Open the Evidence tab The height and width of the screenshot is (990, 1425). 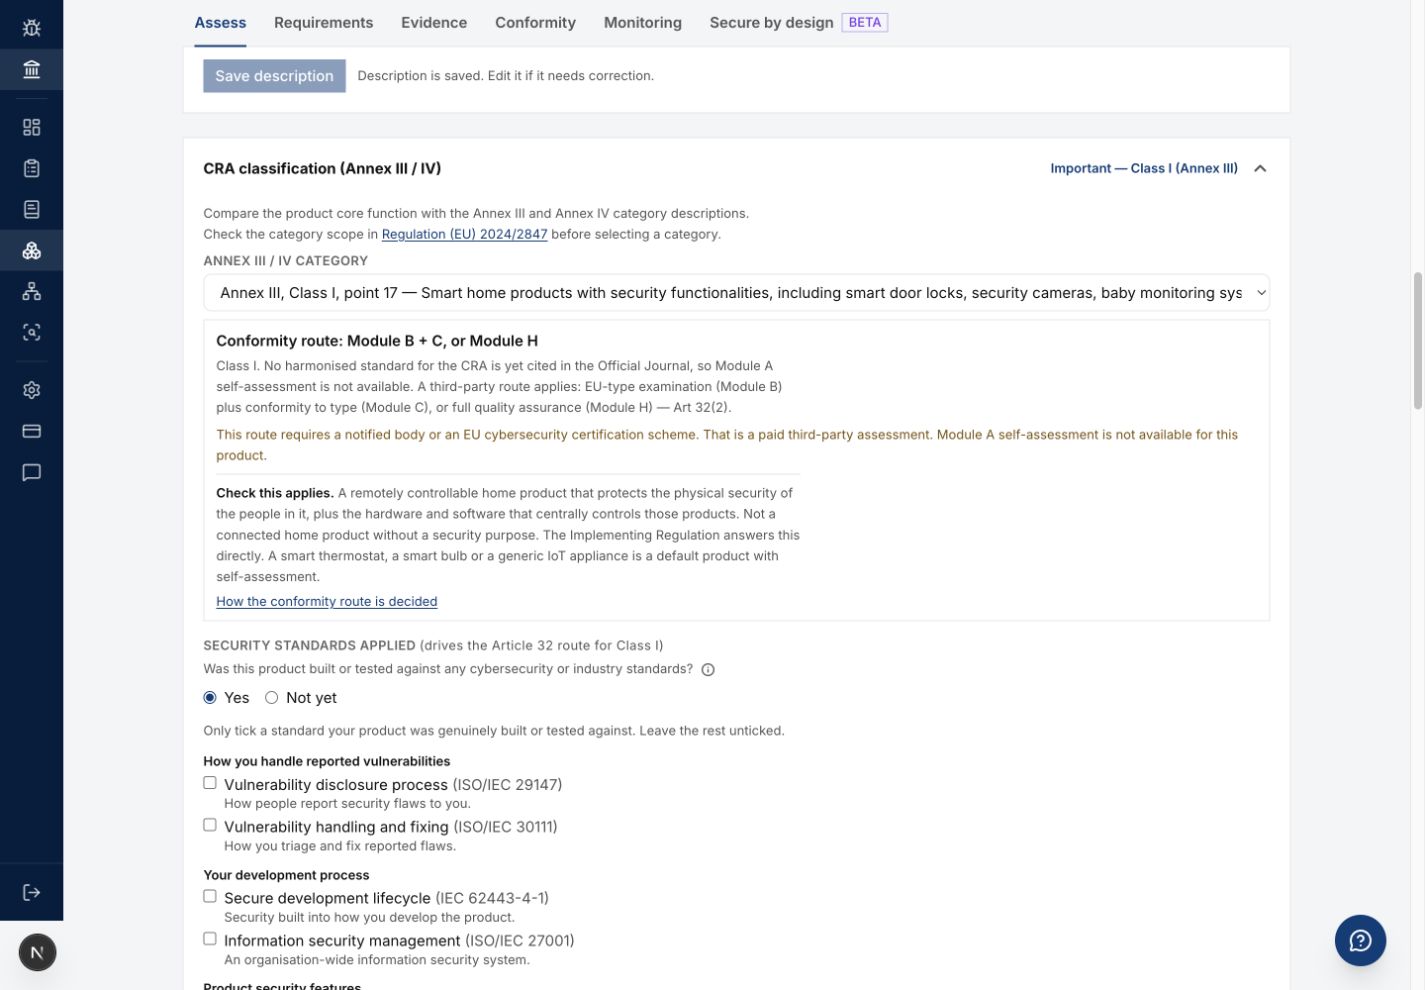pos(434,22)
